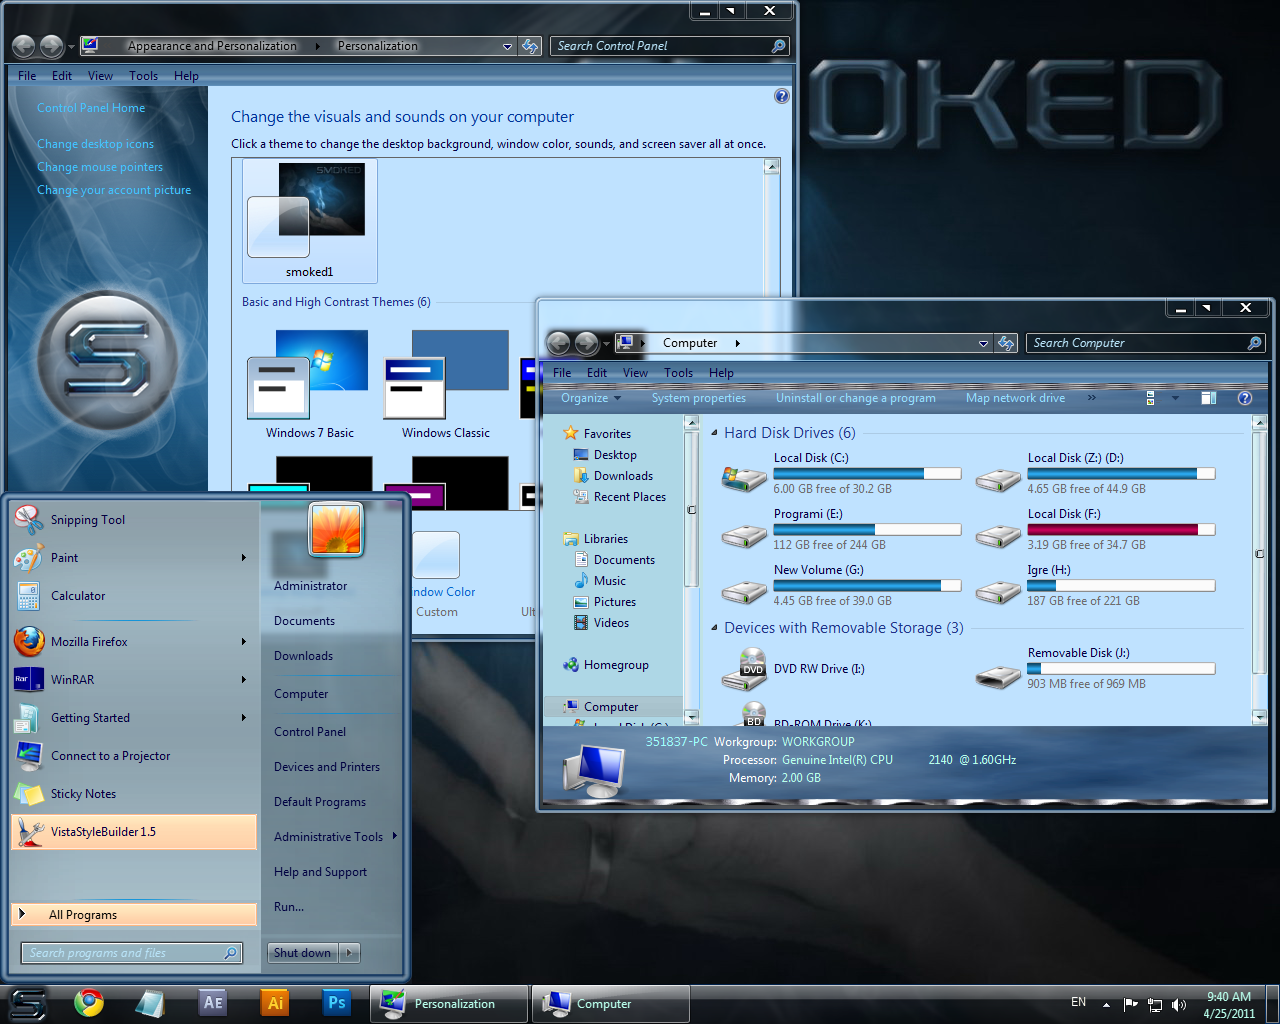
Task: Click Personalization window help icon
Action: (x=781, y=96)
